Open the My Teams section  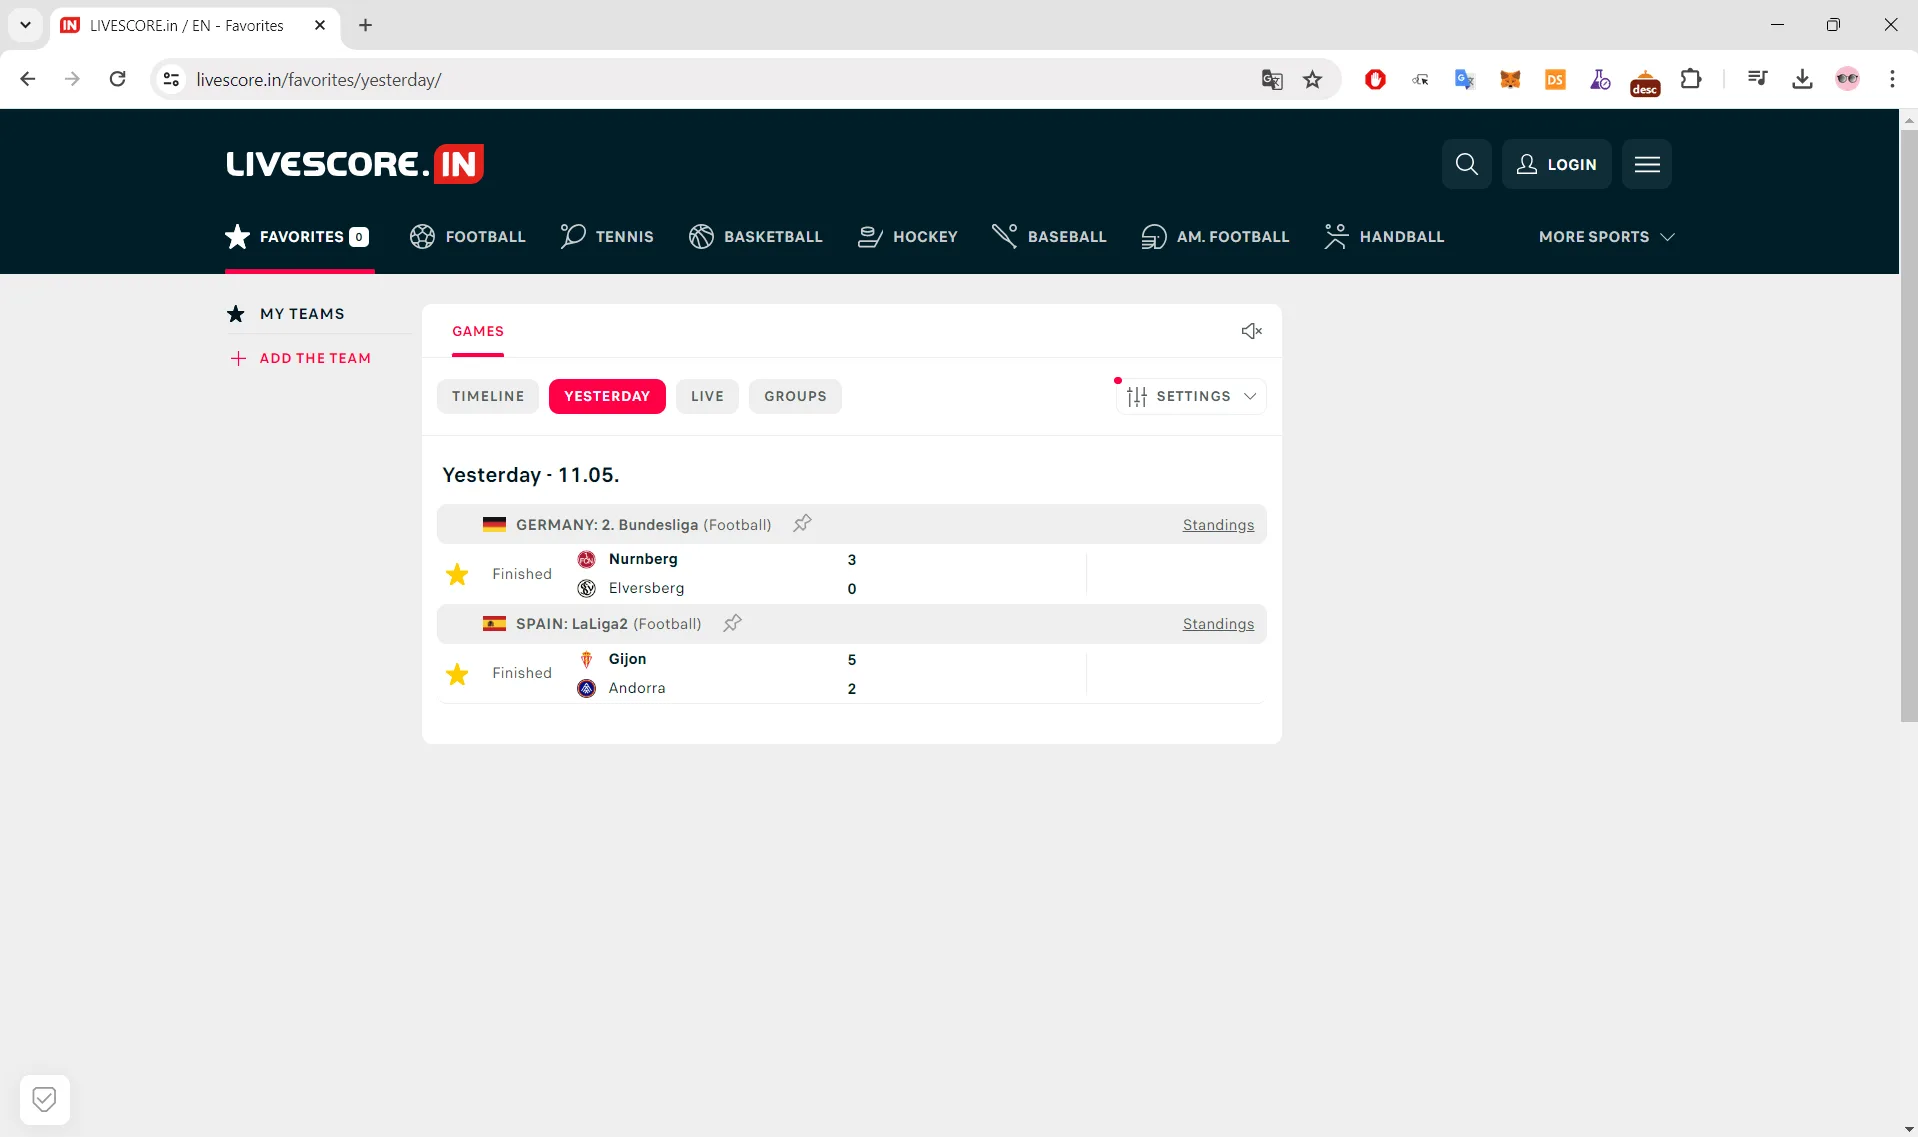tap(286, 314)
